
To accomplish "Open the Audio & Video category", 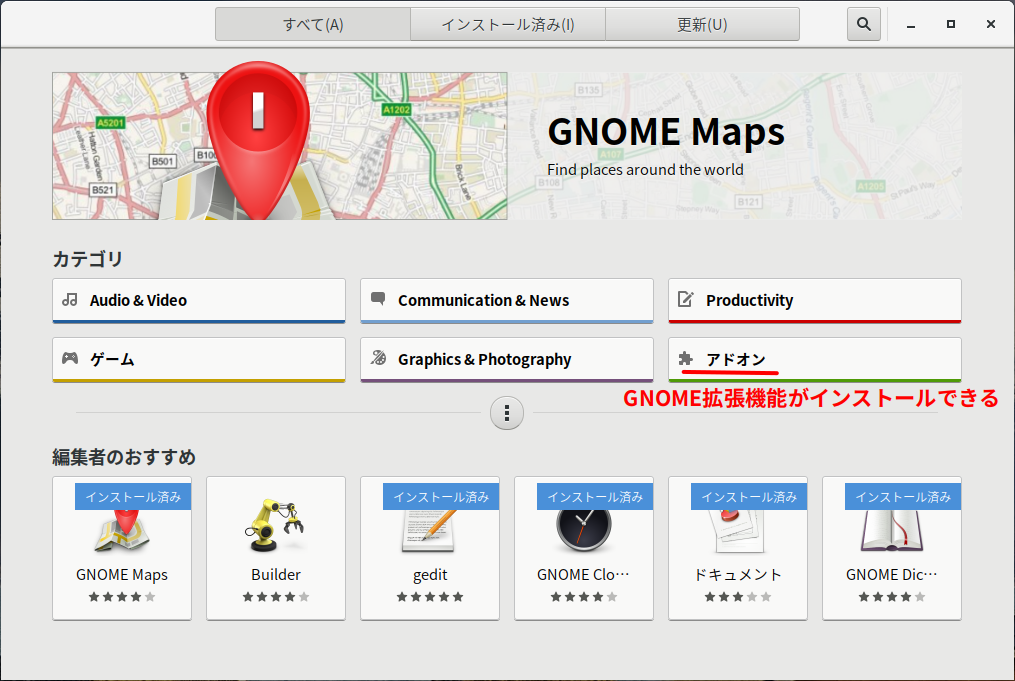I will click(x=199, y=301).
